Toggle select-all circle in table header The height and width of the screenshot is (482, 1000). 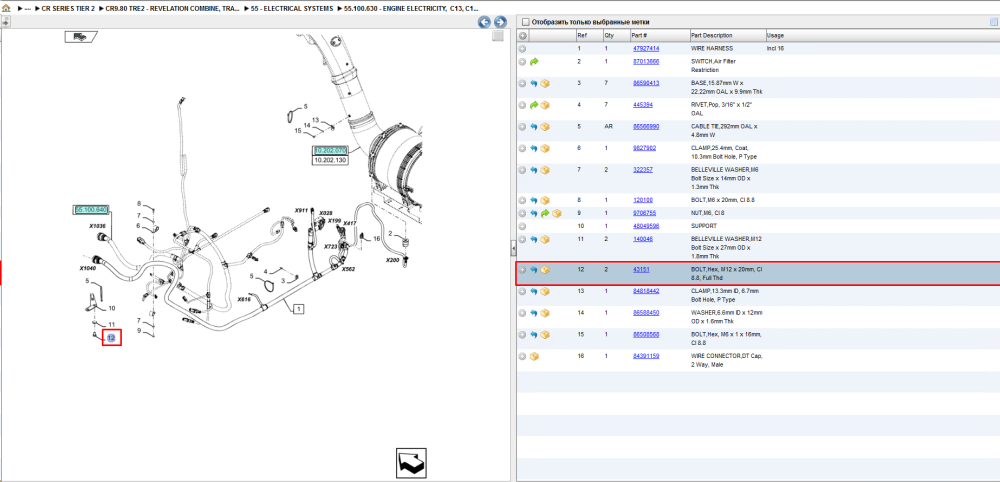click(x=522, y=36)
